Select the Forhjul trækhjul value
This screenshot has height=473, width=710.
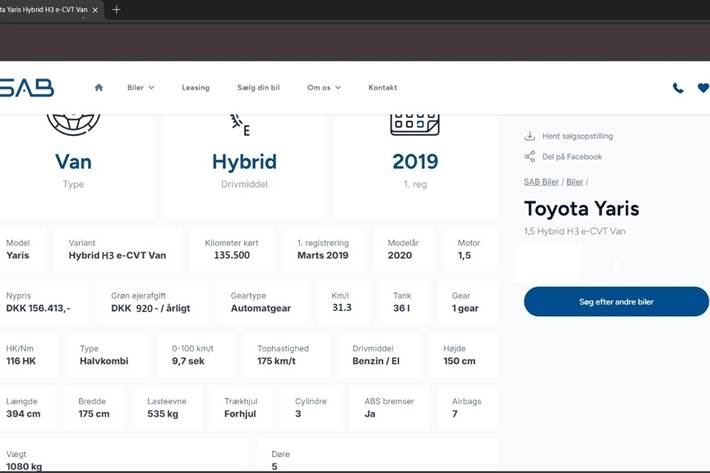(x=240, y=414)
